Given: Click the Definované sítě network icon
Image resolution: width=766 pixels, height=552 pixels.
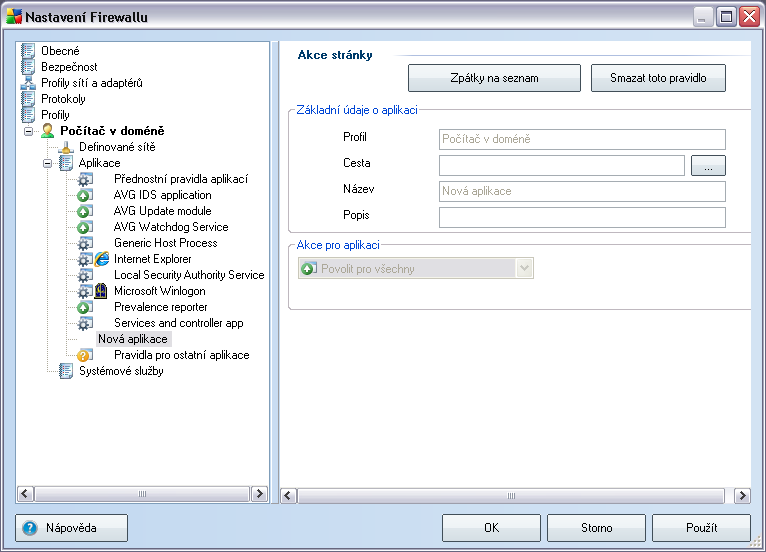Looking at the screenshot, I should click(x=66, y=147).
